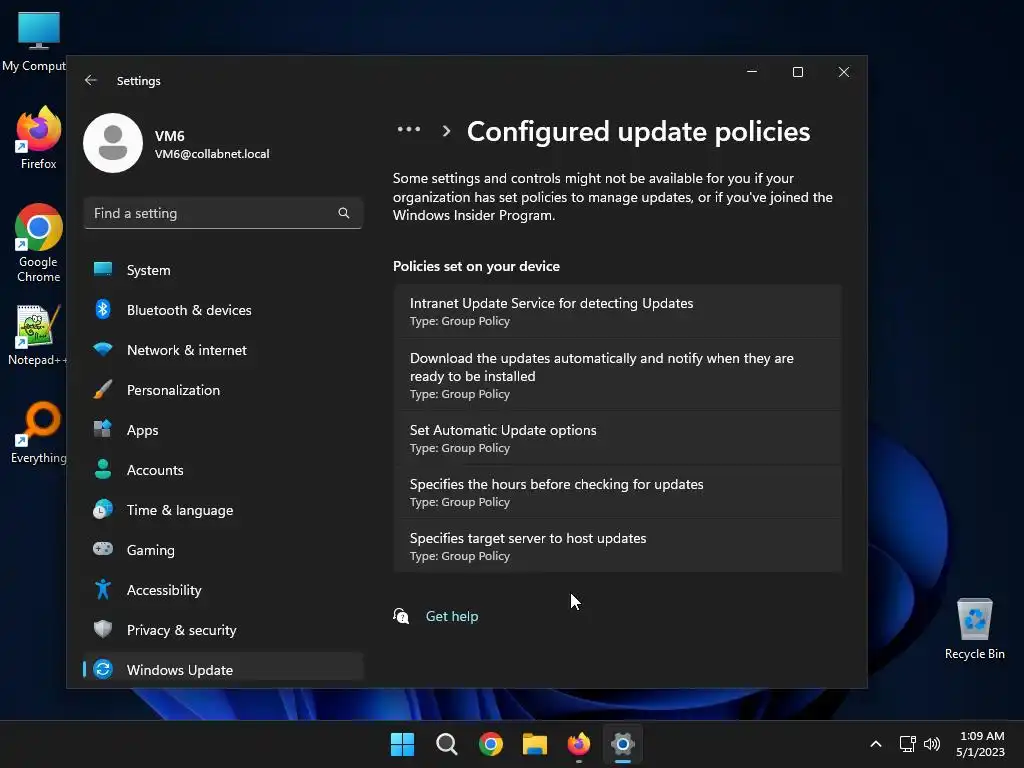Go to Privacy & security settings
This screenshot has height=768, width=1024.
[223, 630]
